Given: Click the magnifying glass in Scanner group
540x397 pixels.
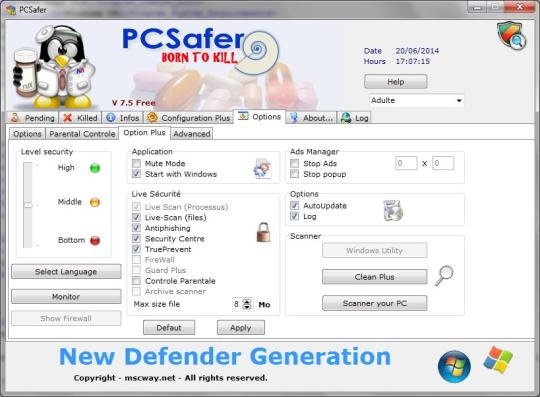Looking at the screenshot, I should point(444,275).
